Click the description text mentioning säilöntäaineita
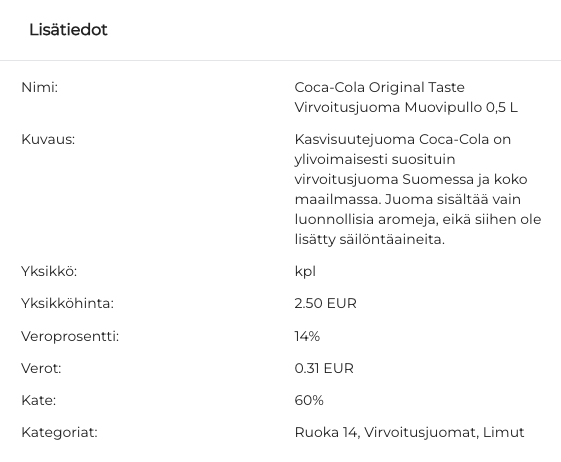Screen dimensions: 561x462 370,239
